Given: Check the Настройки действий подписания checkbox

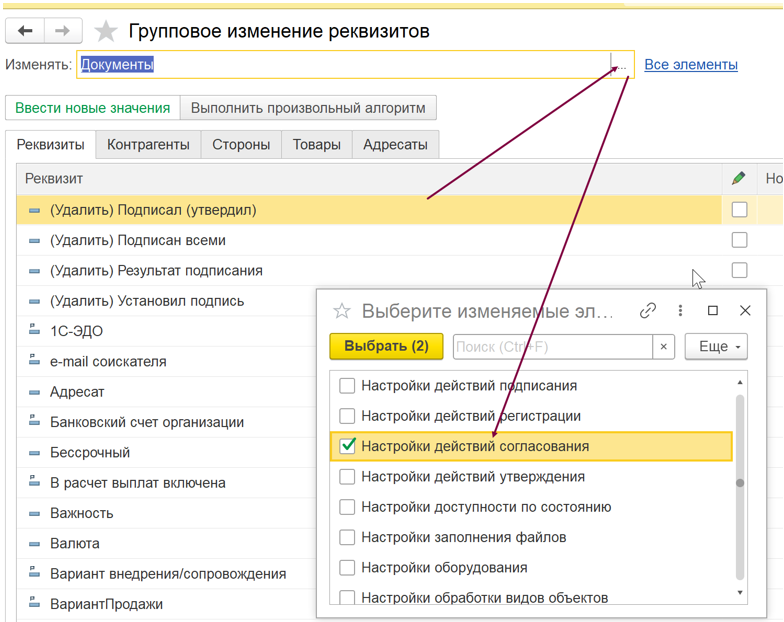Looking at the screenshot, I should coord(347,386).
